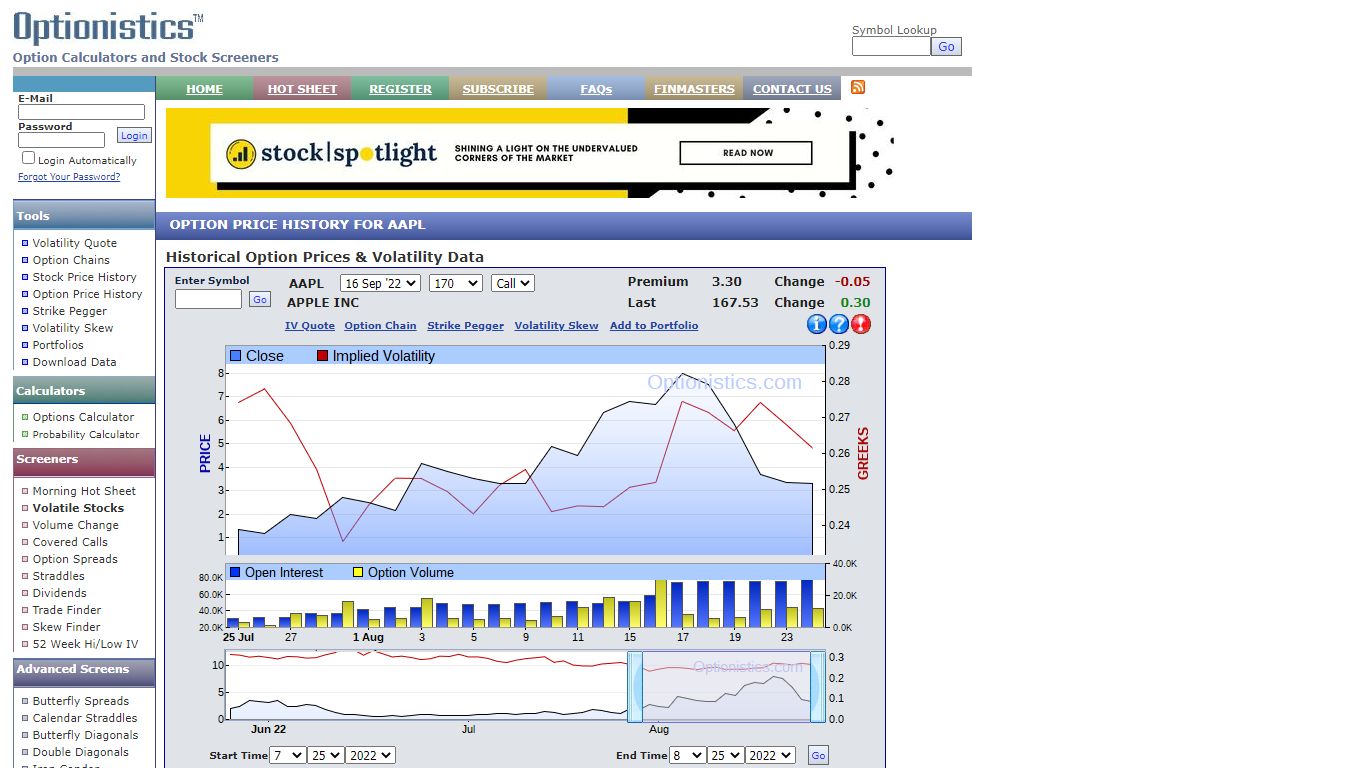This screenshot has height=768, width=1366.
Task: Open the FAQs tab
Action: (x=596, y=89)
